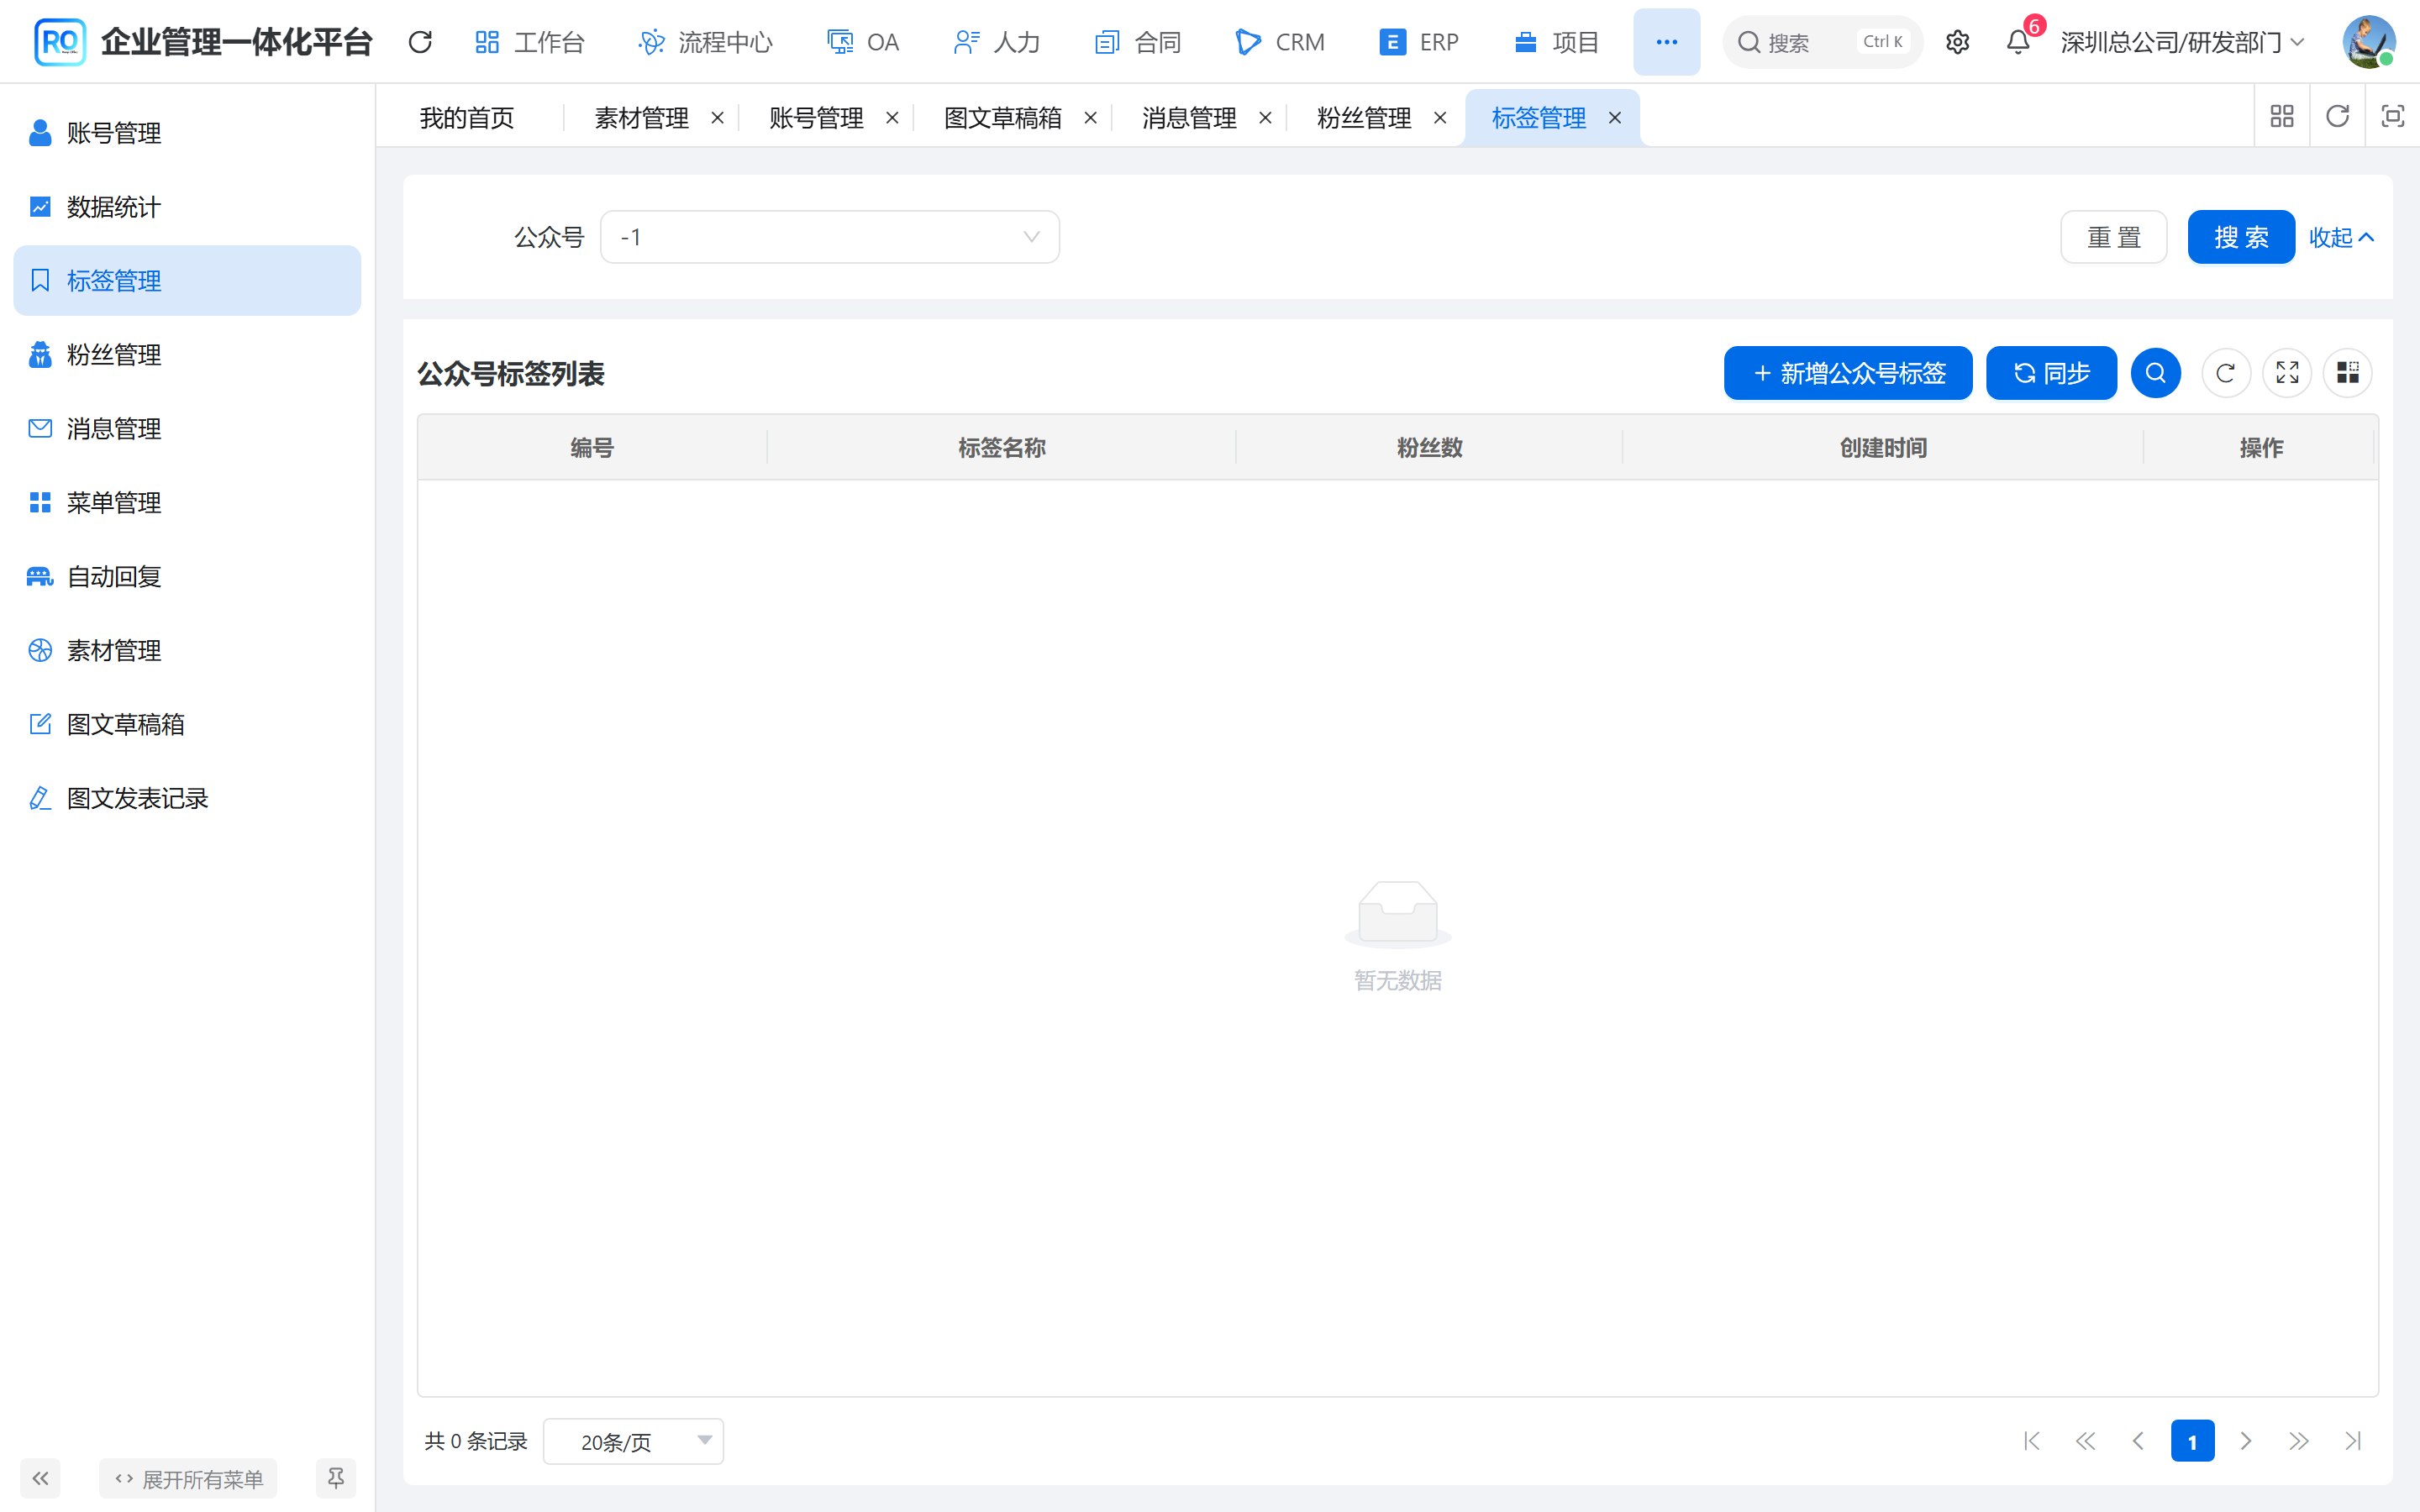Open the 公众号 dropdown
Image resolution: width=2420 pixels, height=1512 pixels.
[829, 237]
